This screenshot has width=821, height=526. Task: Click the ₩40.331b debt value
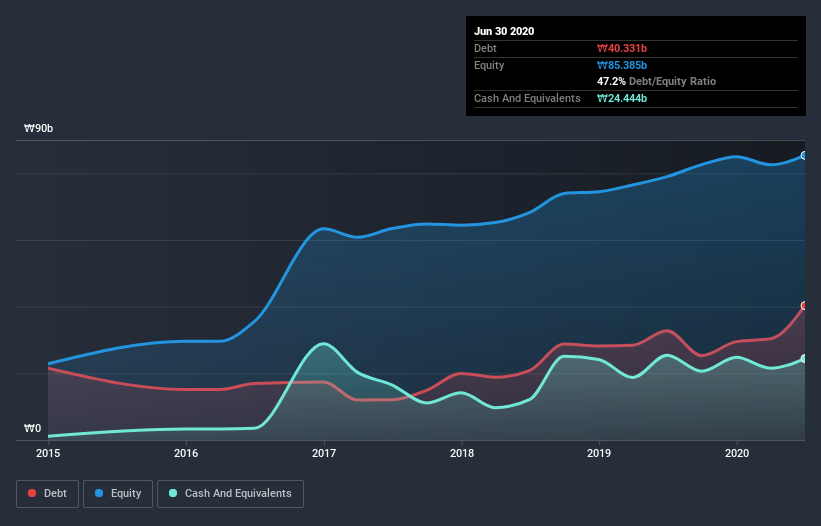tap(622, 49)
